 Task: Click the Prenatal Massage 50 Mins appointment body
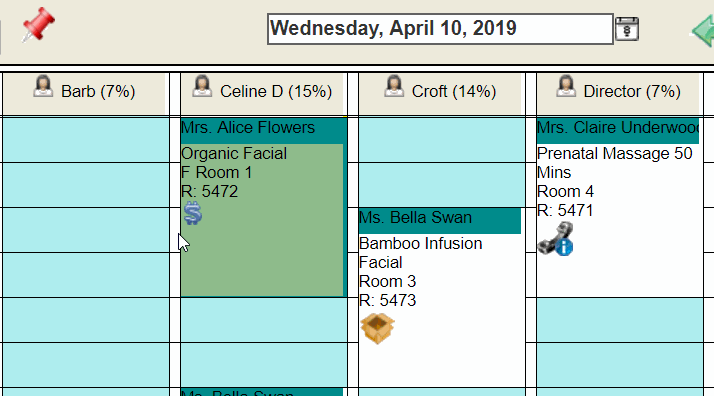point(620,221)
